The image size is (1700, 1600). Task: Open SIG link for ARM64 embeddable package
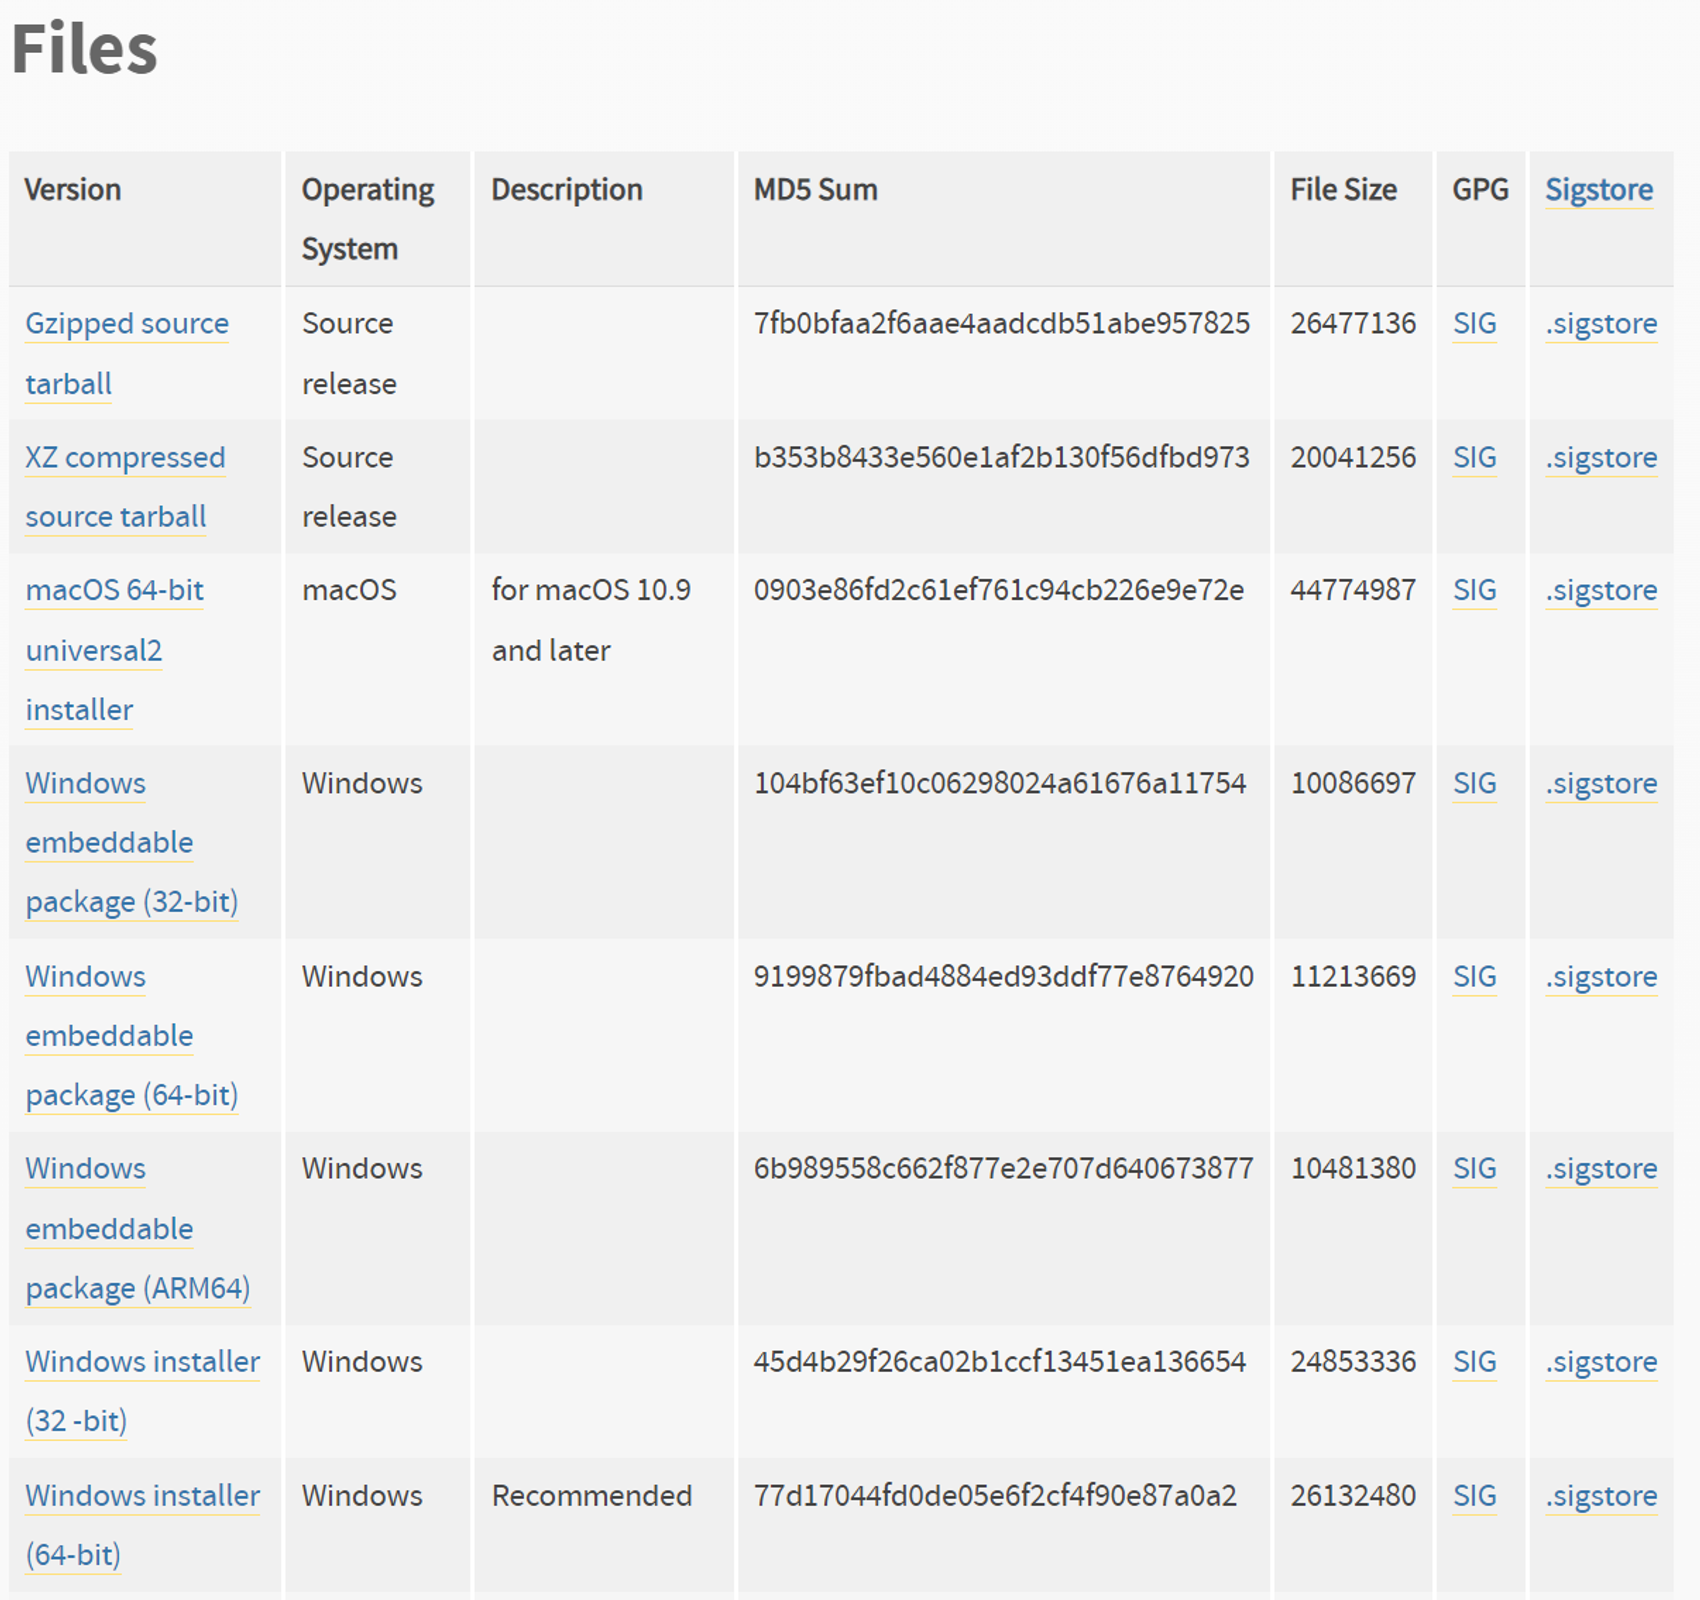tap(1475, 1169)
